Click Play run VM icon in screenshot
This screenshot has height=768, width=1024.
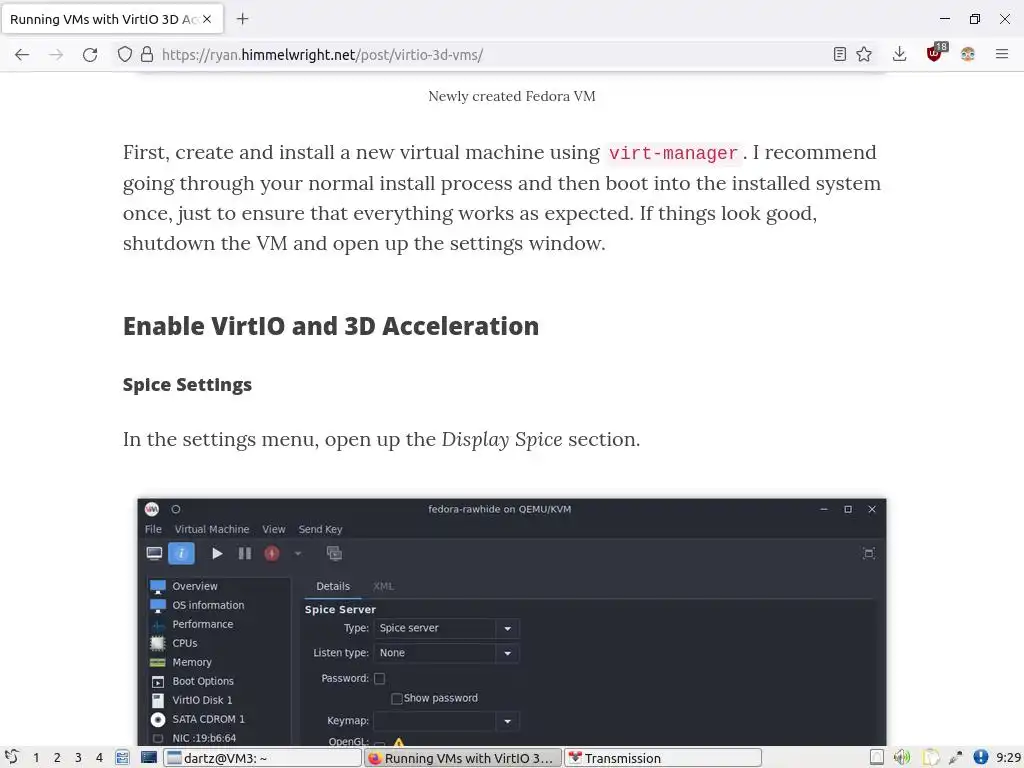[x=217, y=554]
